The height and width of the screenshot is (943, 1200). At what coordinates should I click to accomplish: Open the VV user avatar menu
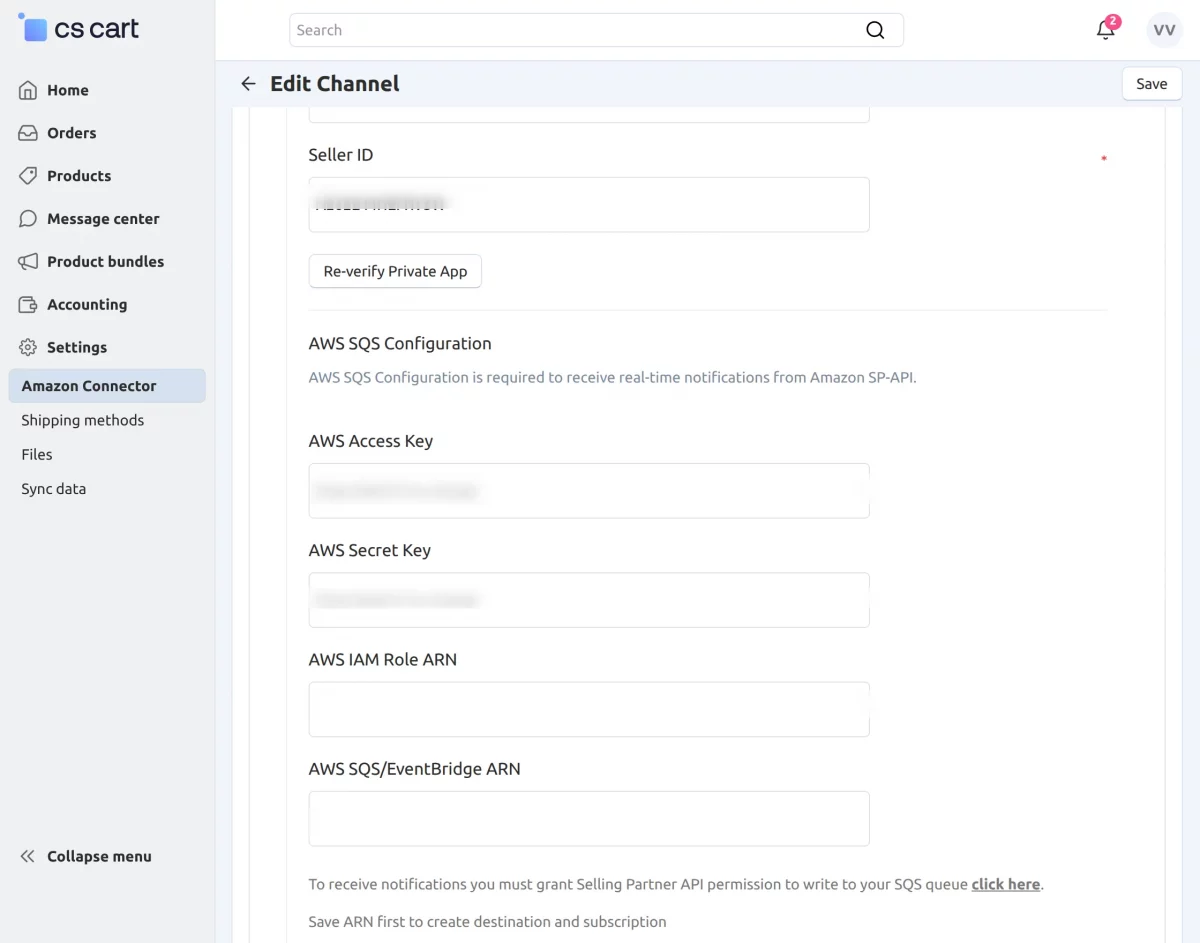(x=1164, y=30)
